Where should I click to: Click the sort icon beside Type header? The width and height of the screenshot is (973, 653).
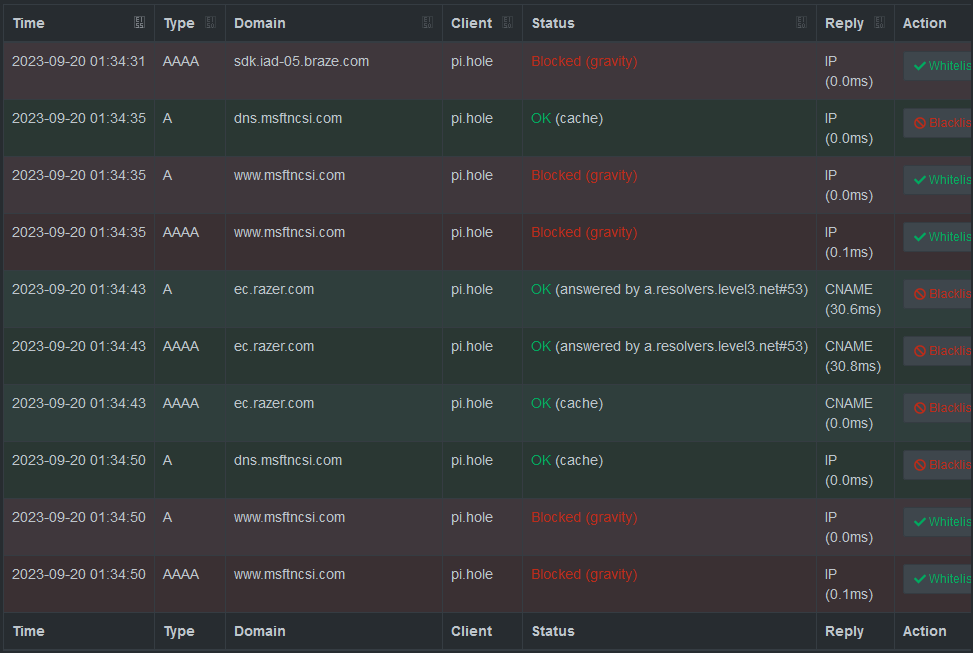210,23
